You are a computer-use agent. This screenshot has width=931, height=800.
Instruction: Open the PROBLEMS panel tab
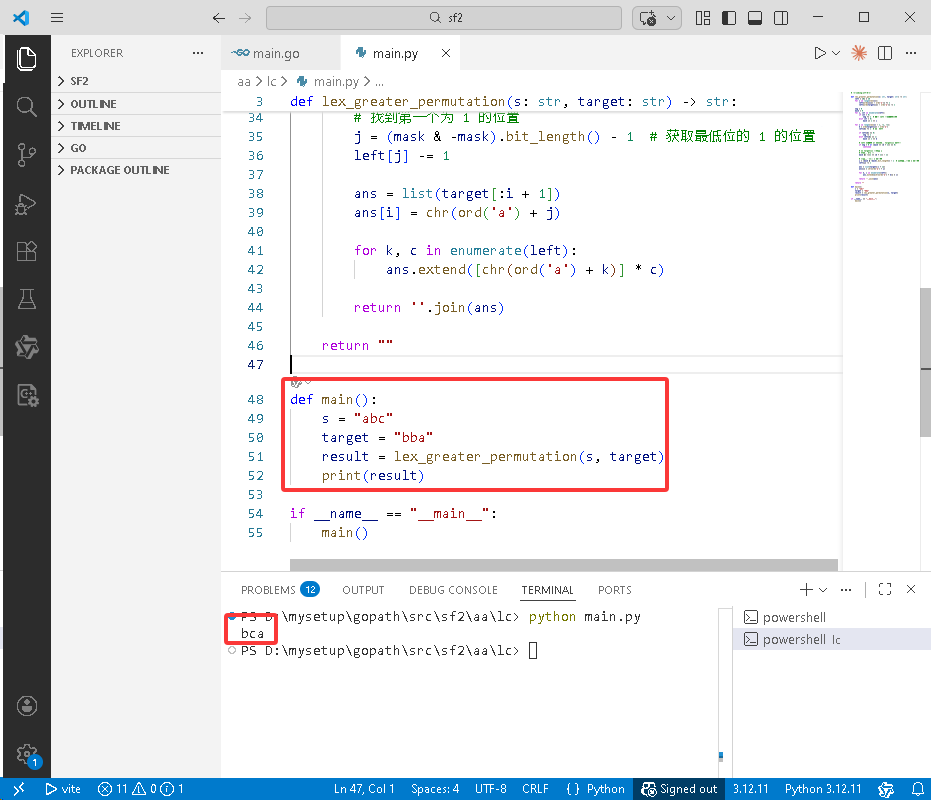coord(280,590)
